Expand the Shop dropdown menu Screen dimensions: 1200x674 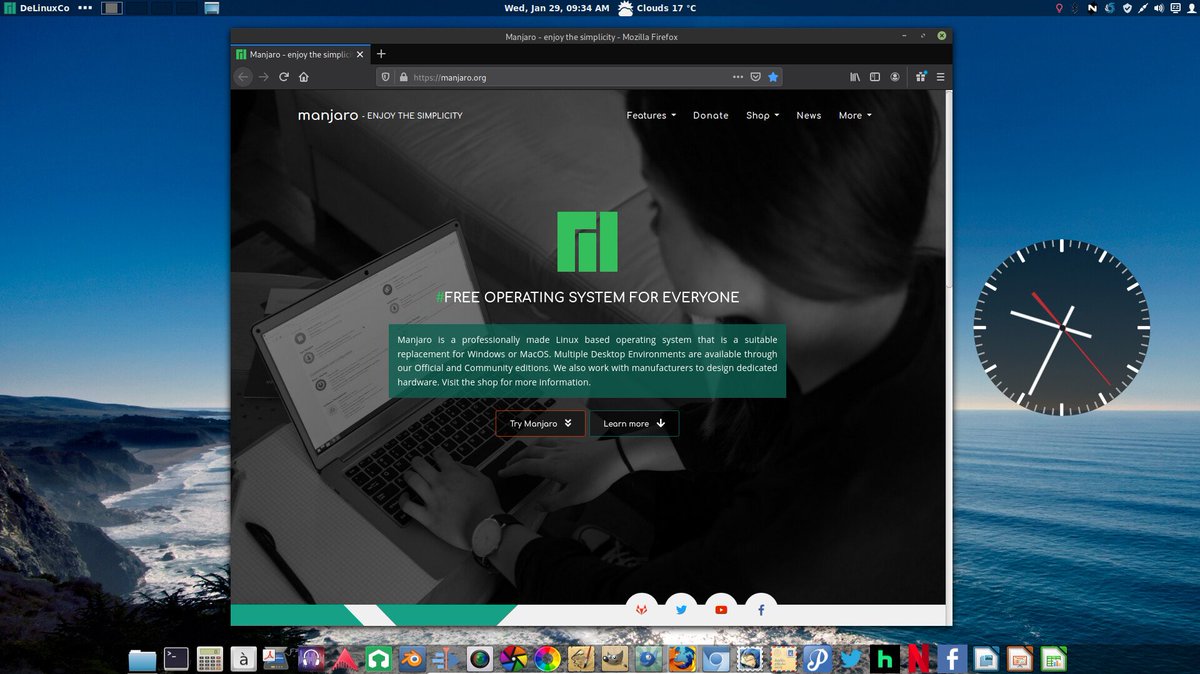[762, 115]
